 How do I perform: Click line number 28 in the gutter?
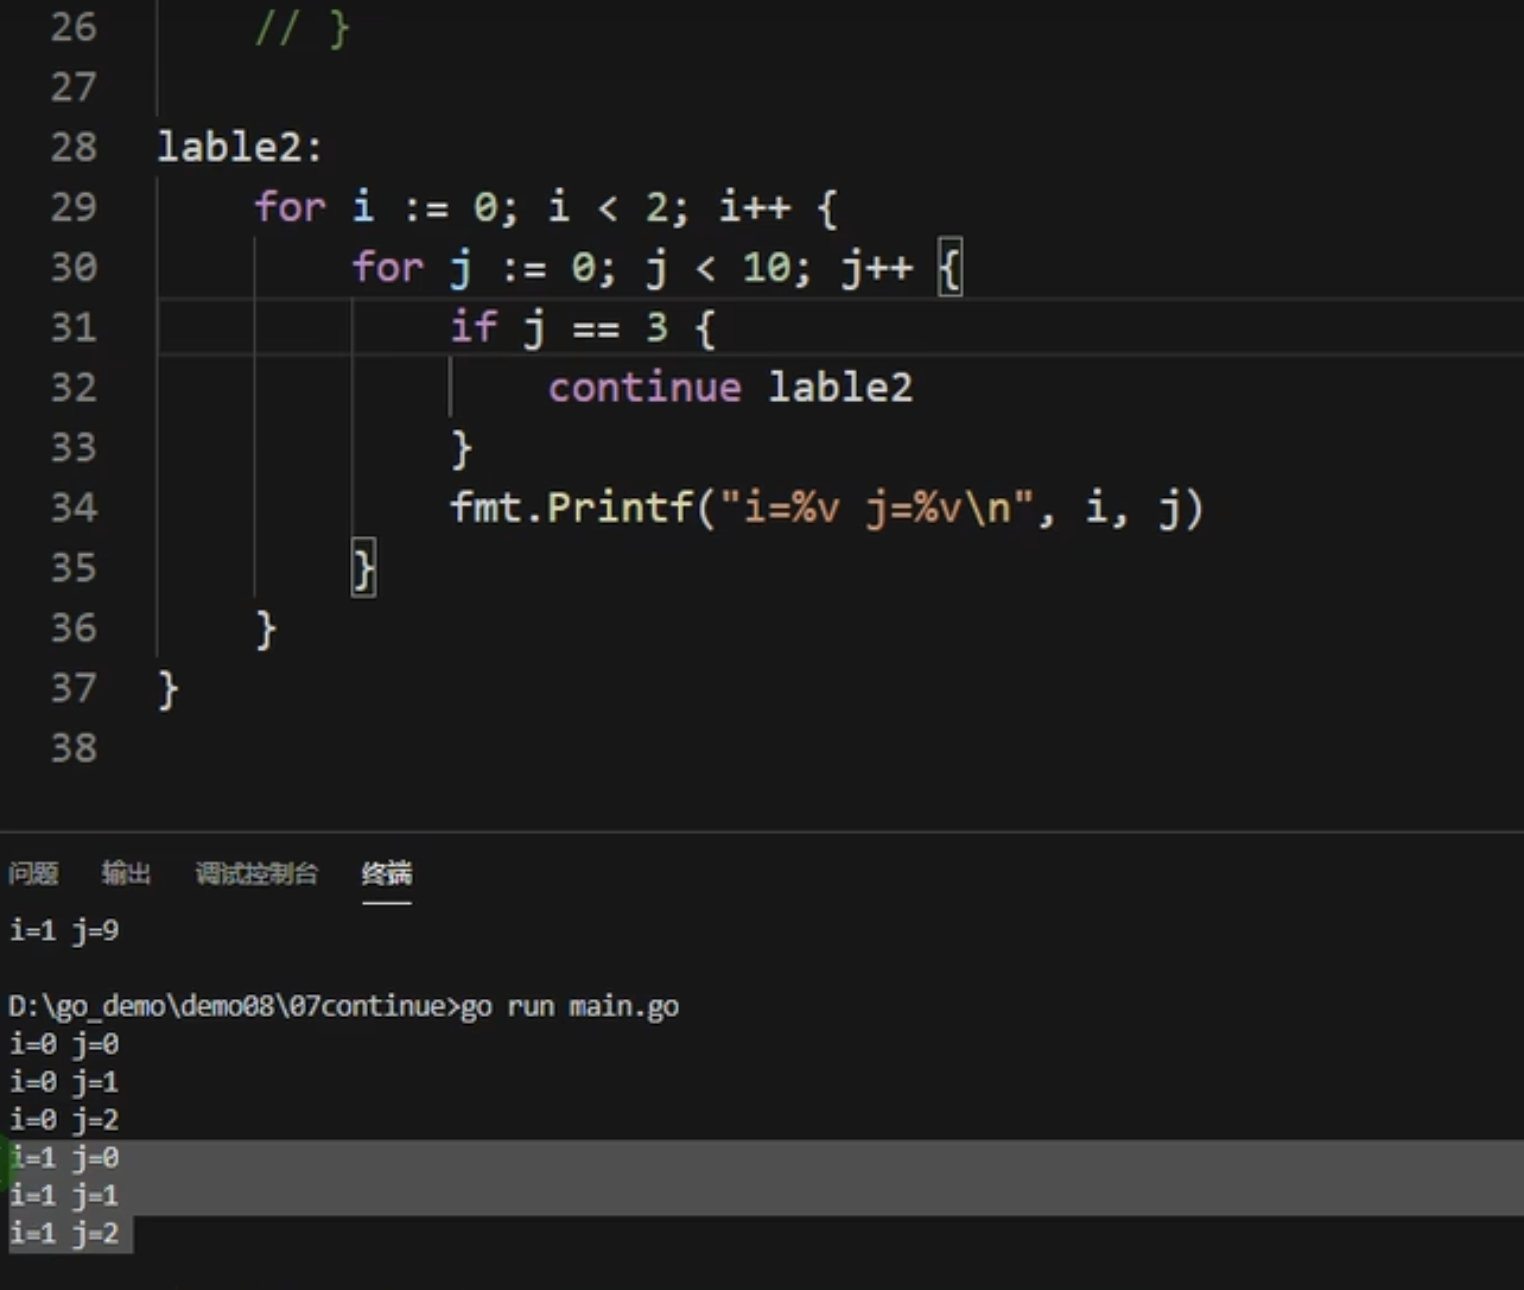(x=74, y=148)
